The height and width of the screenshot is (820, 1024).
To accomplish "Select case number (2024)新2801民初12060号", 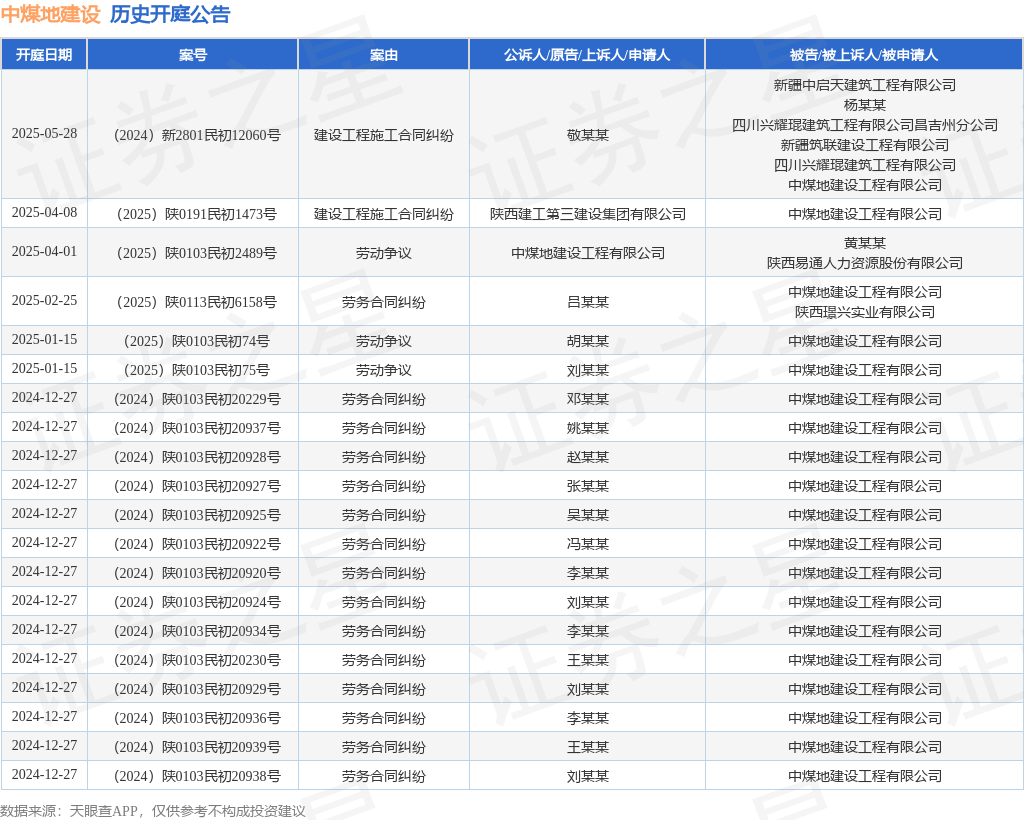I will click(x=197, y=135).
